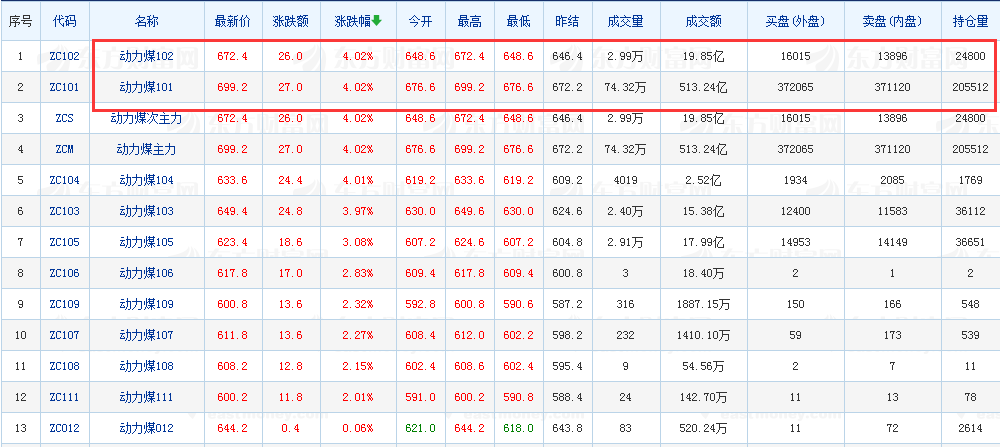Click the 序号 column header
This screenshot has height=447, width=1000.
20,21
